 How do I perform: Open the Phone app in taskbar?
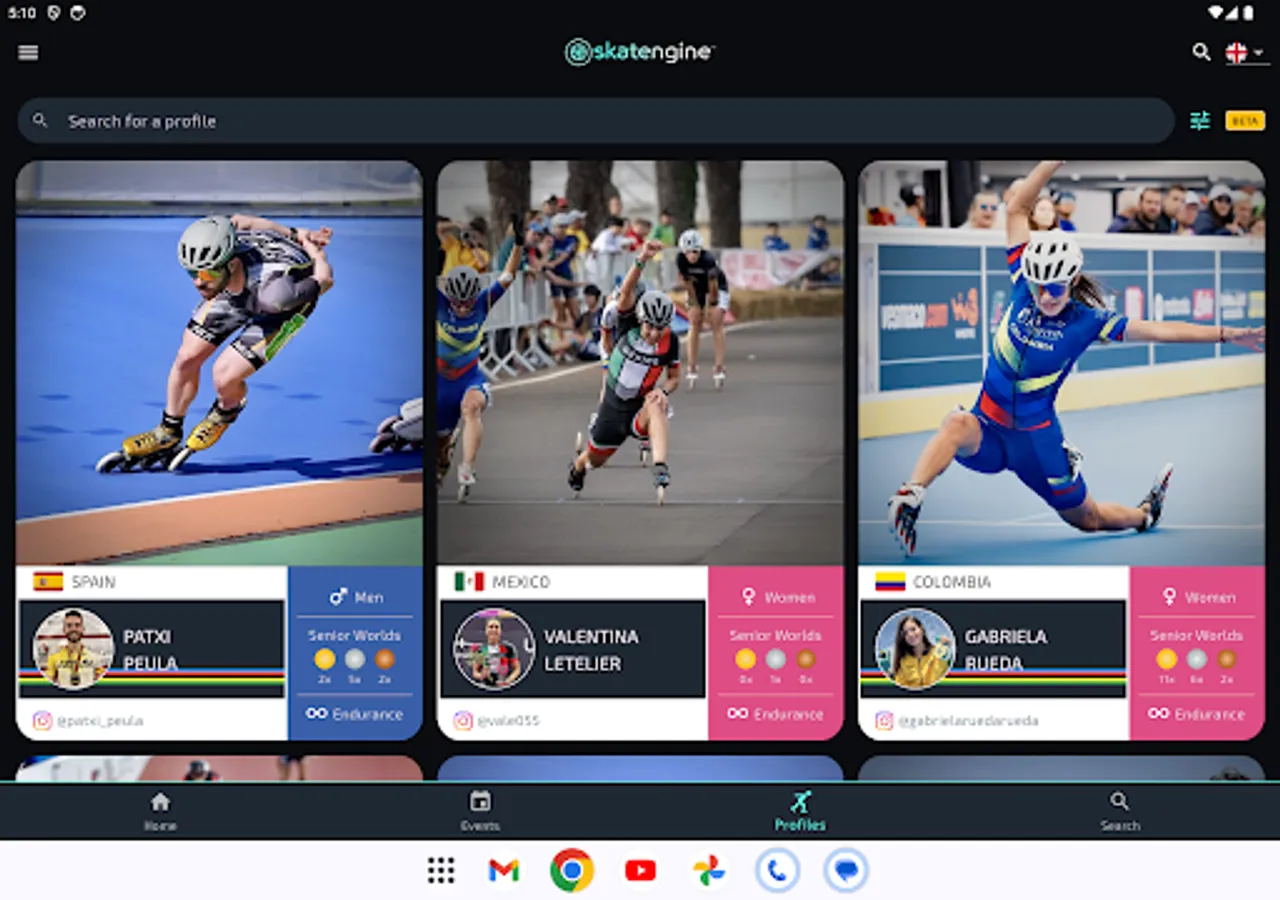tap(777, 870)
